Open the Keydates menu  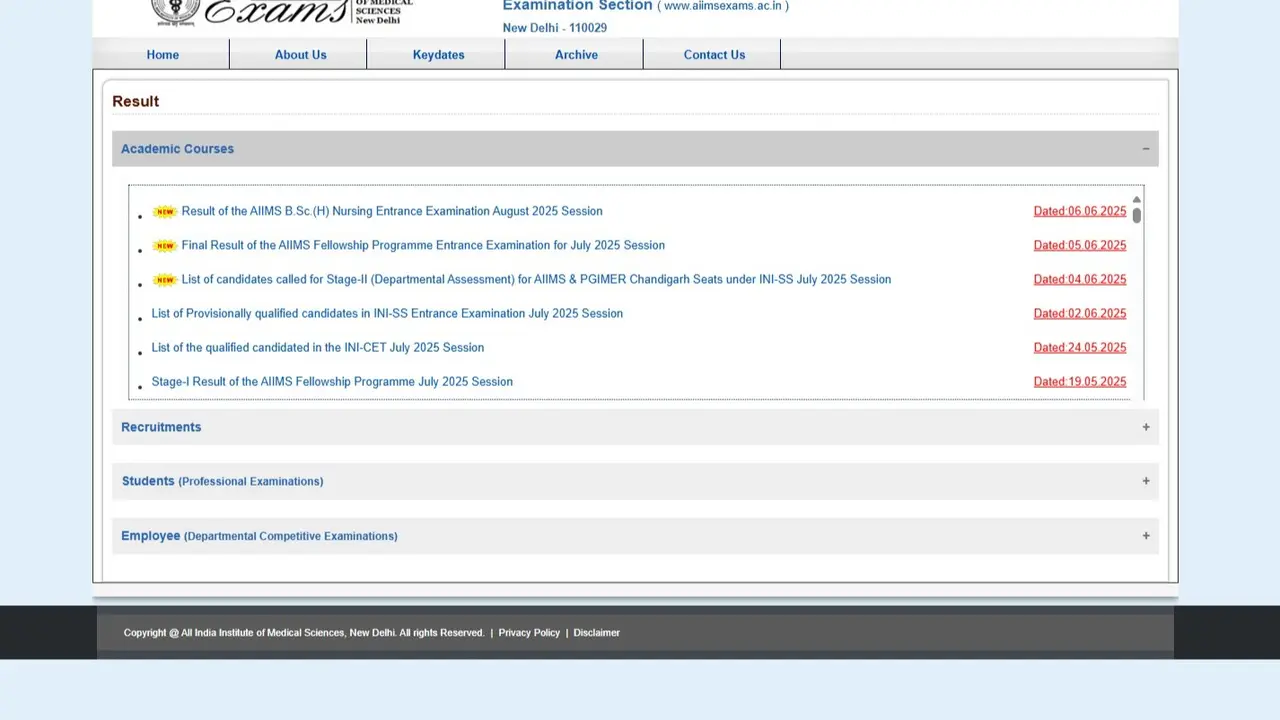438,55
